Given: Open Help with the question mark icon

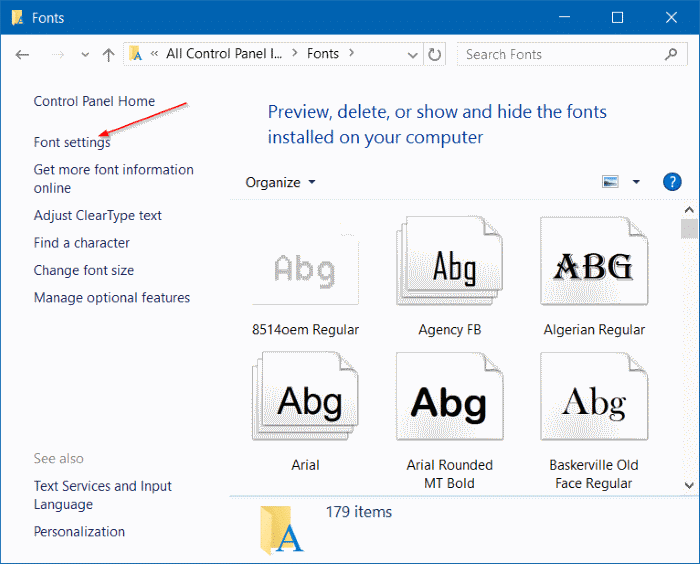Looking at the screenshot, I should click(672, 182).
